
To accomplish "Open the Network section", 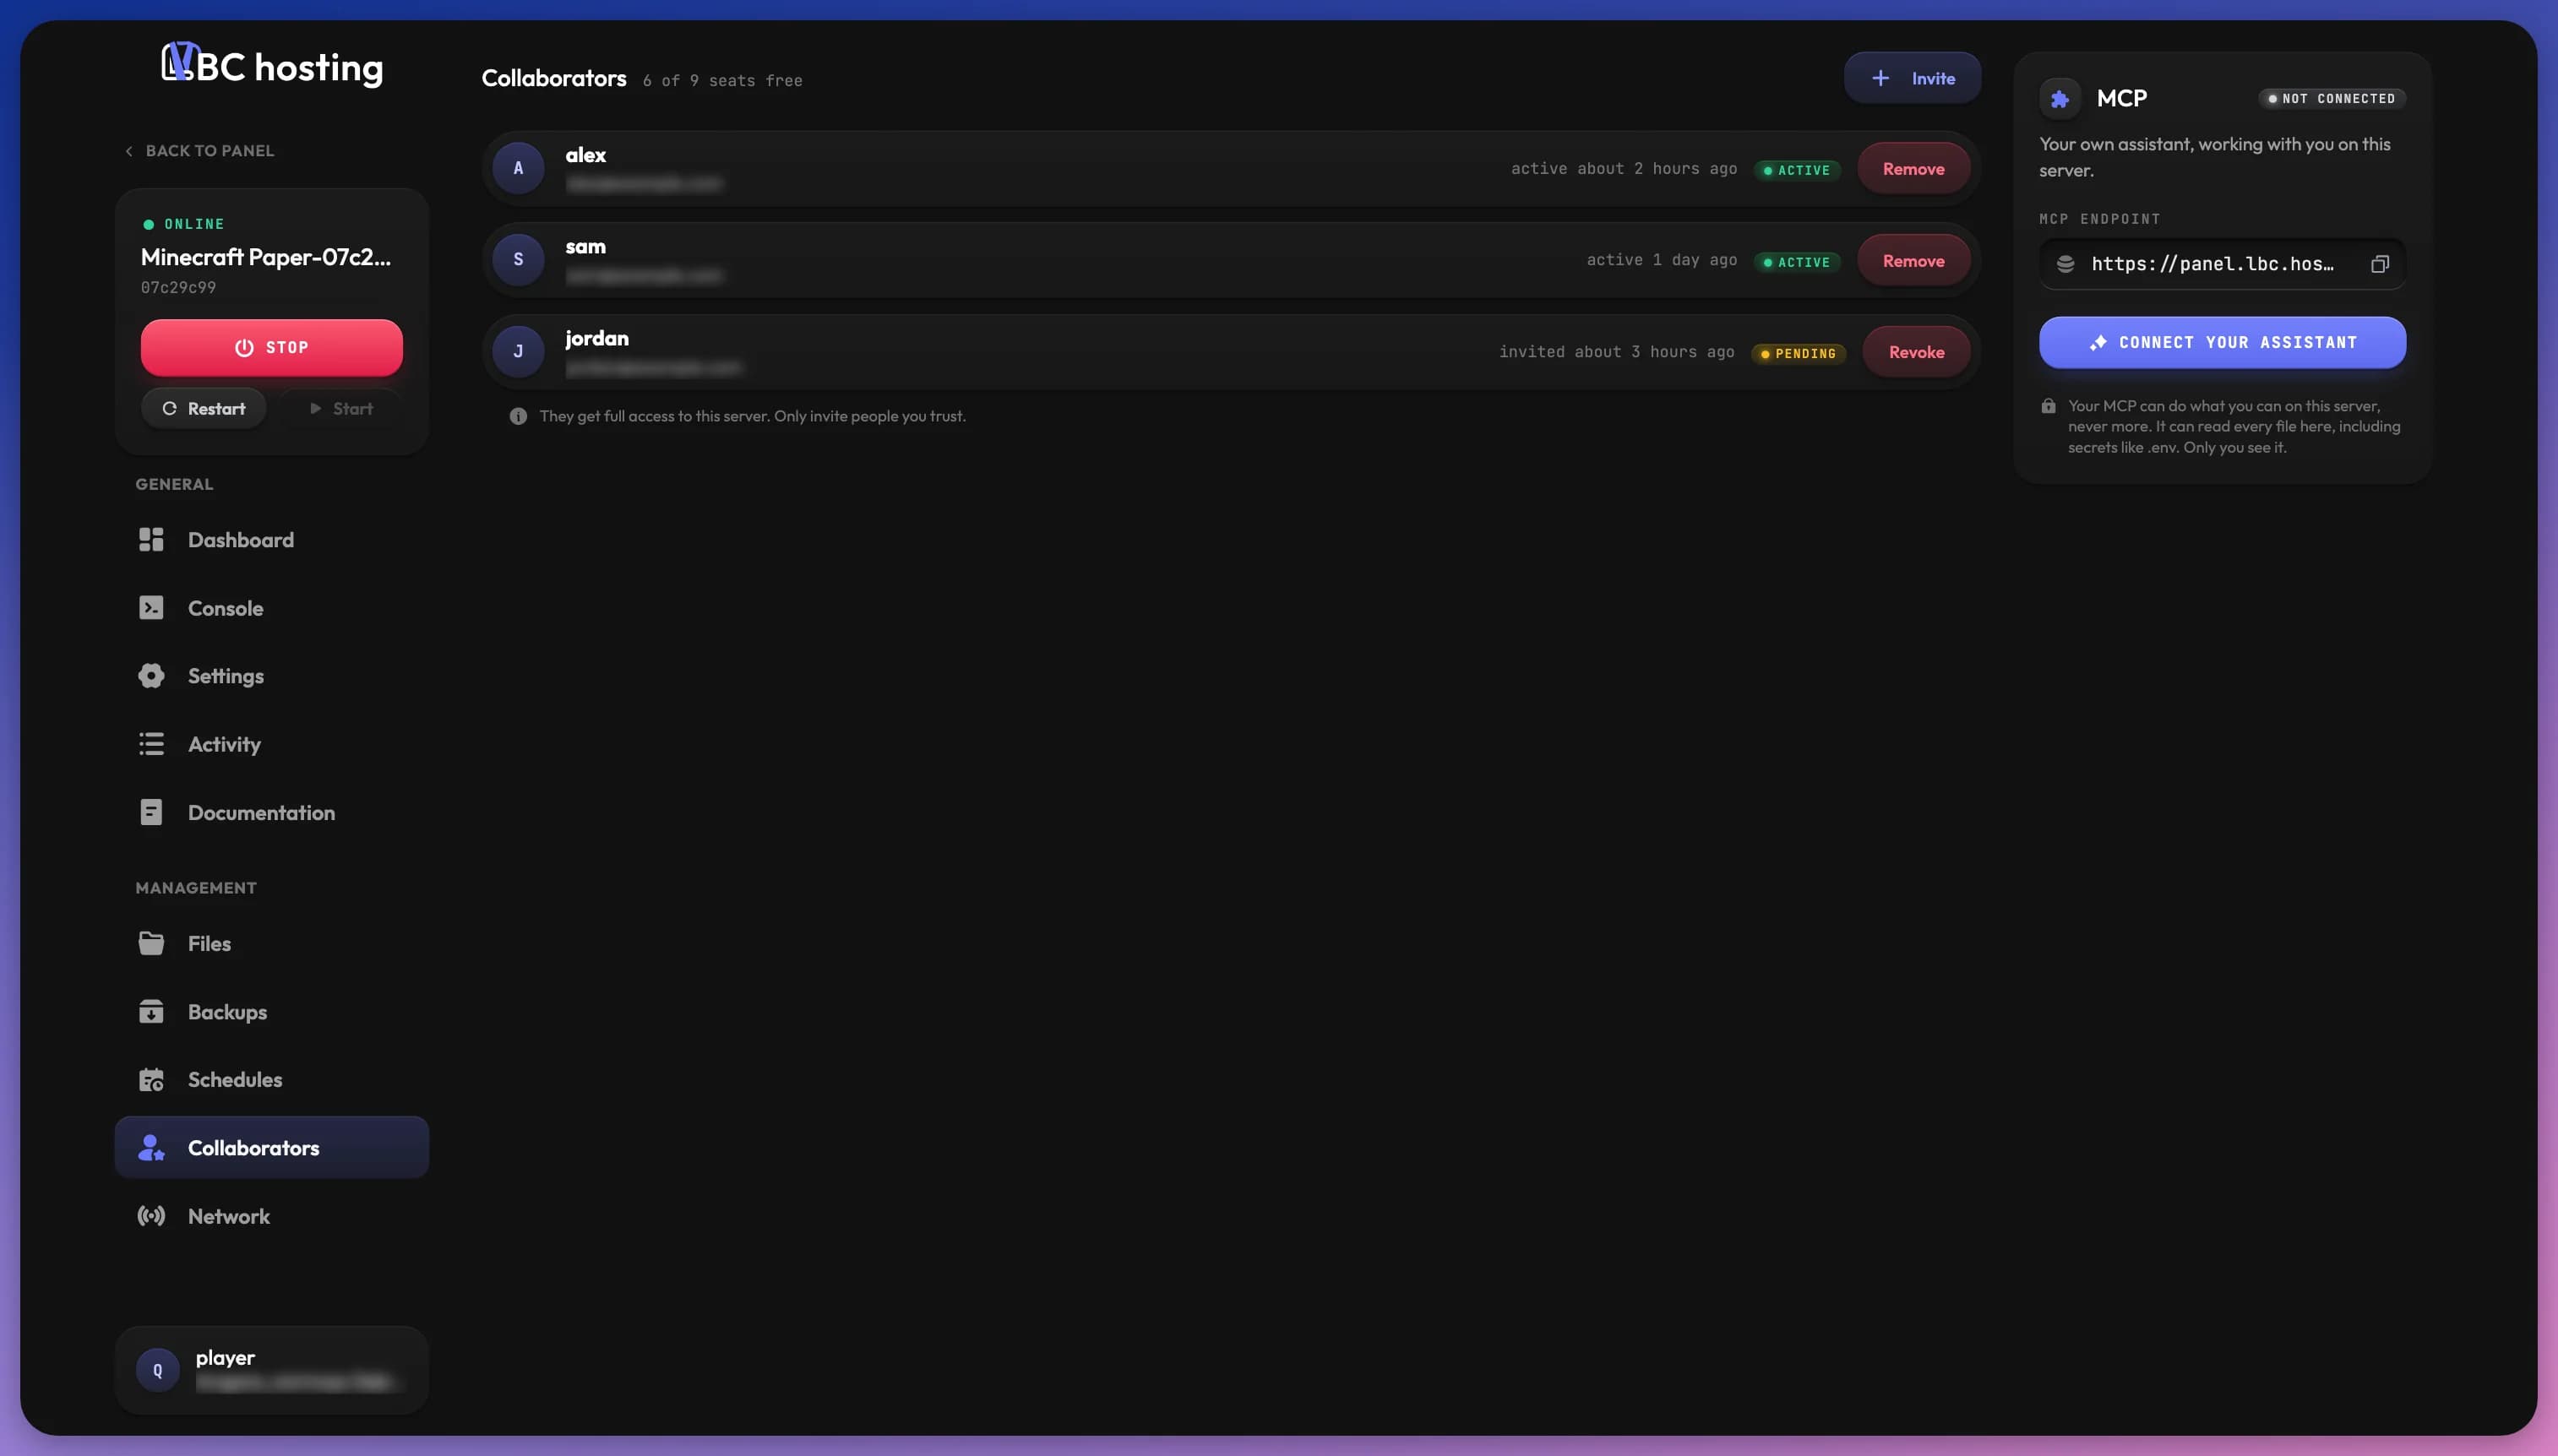I will point(272,1216).
